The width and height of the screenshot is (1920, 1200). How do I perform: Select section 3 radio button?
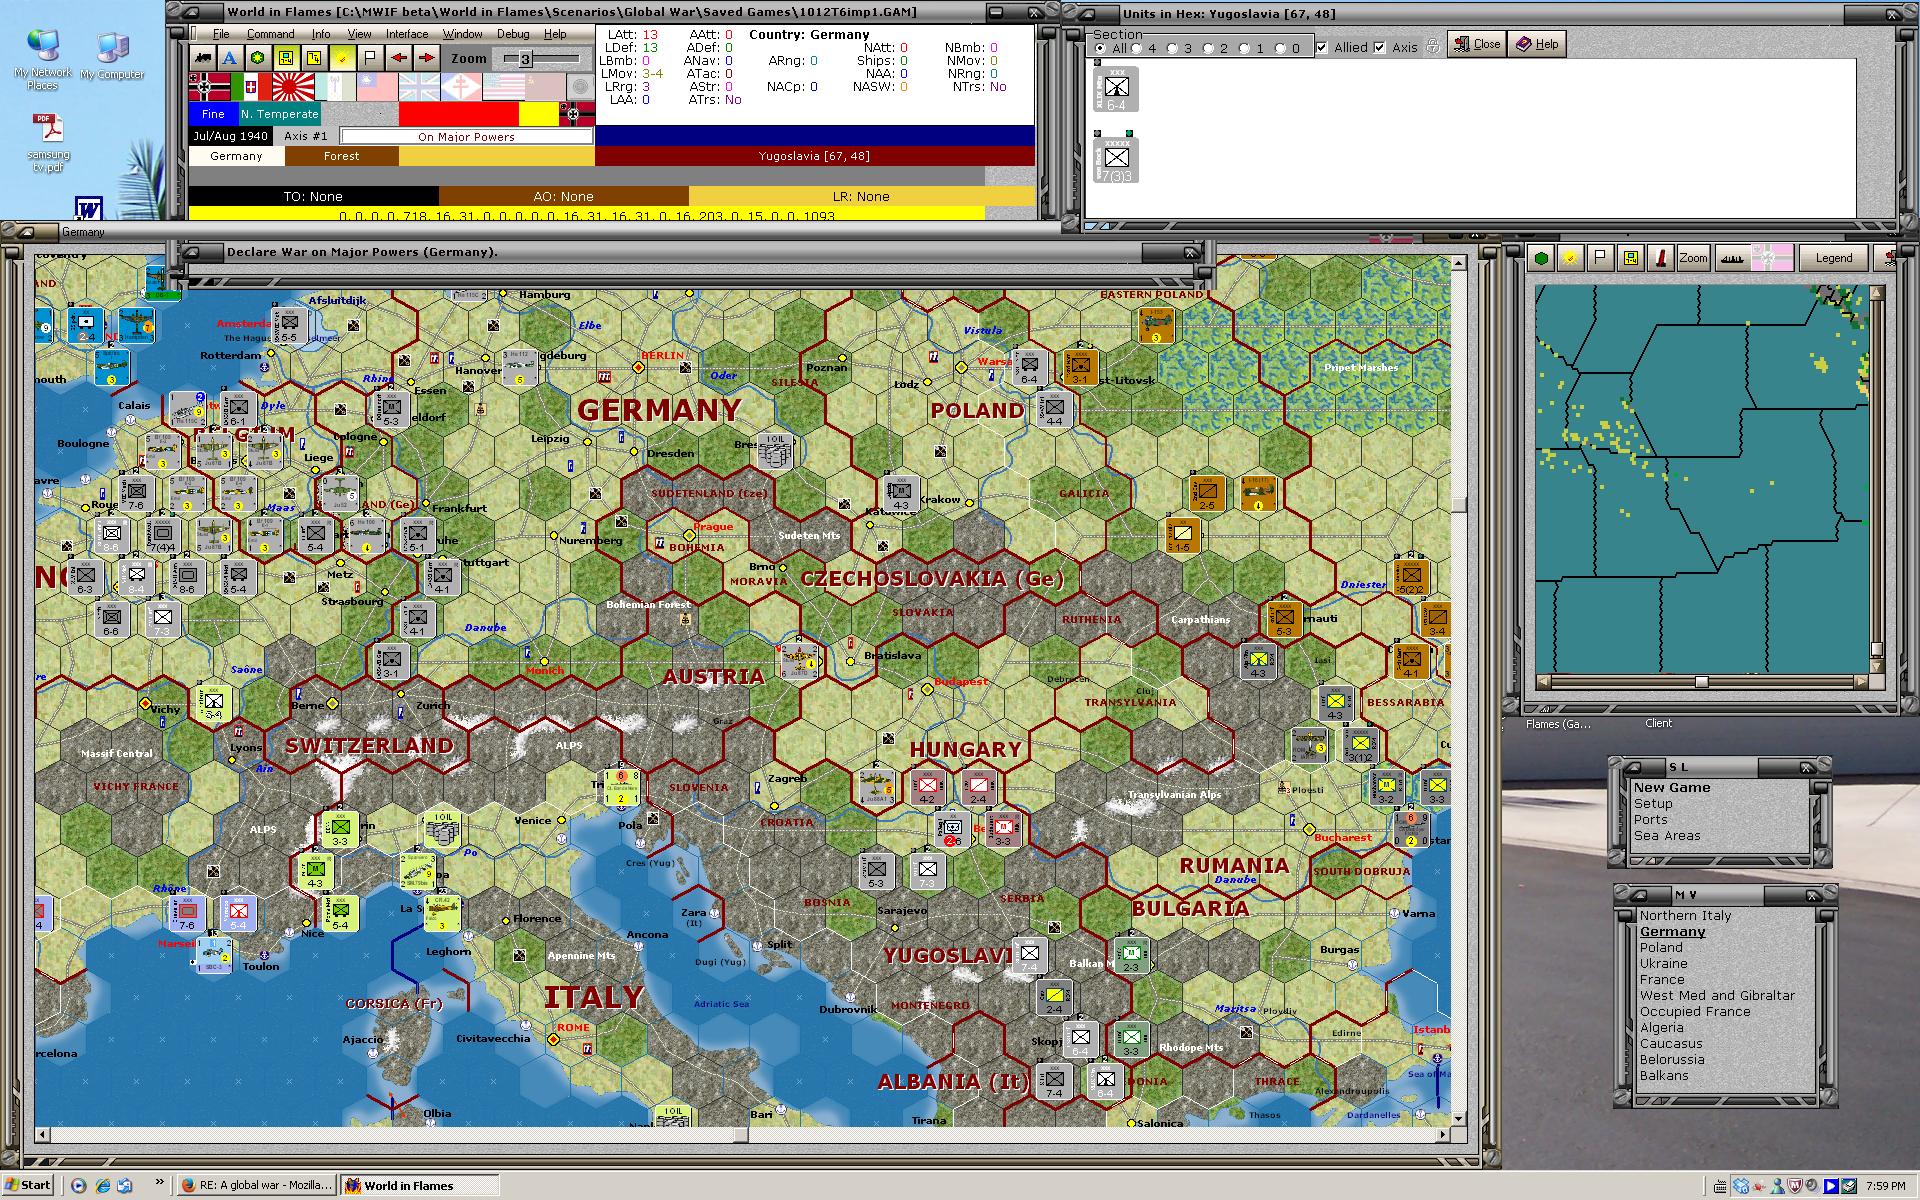coord(1172,48)
